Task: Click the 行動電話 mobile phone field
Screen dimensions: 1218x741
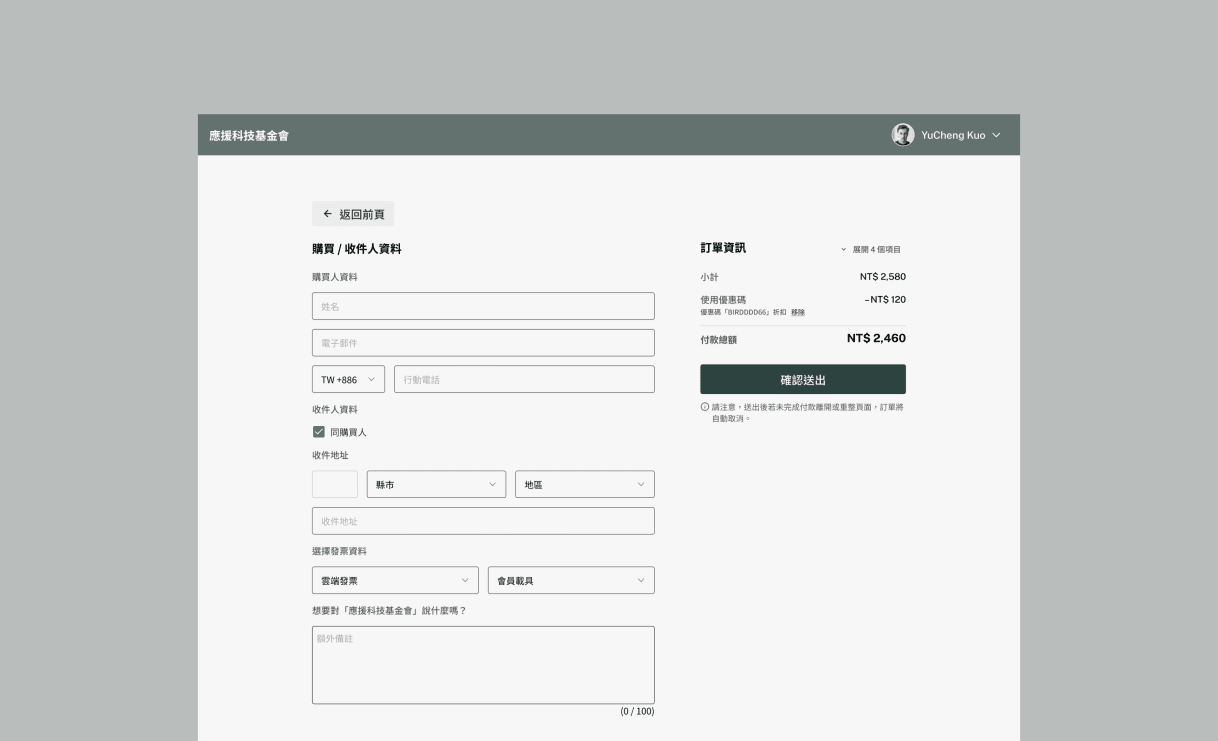Action: pos(524,379)
